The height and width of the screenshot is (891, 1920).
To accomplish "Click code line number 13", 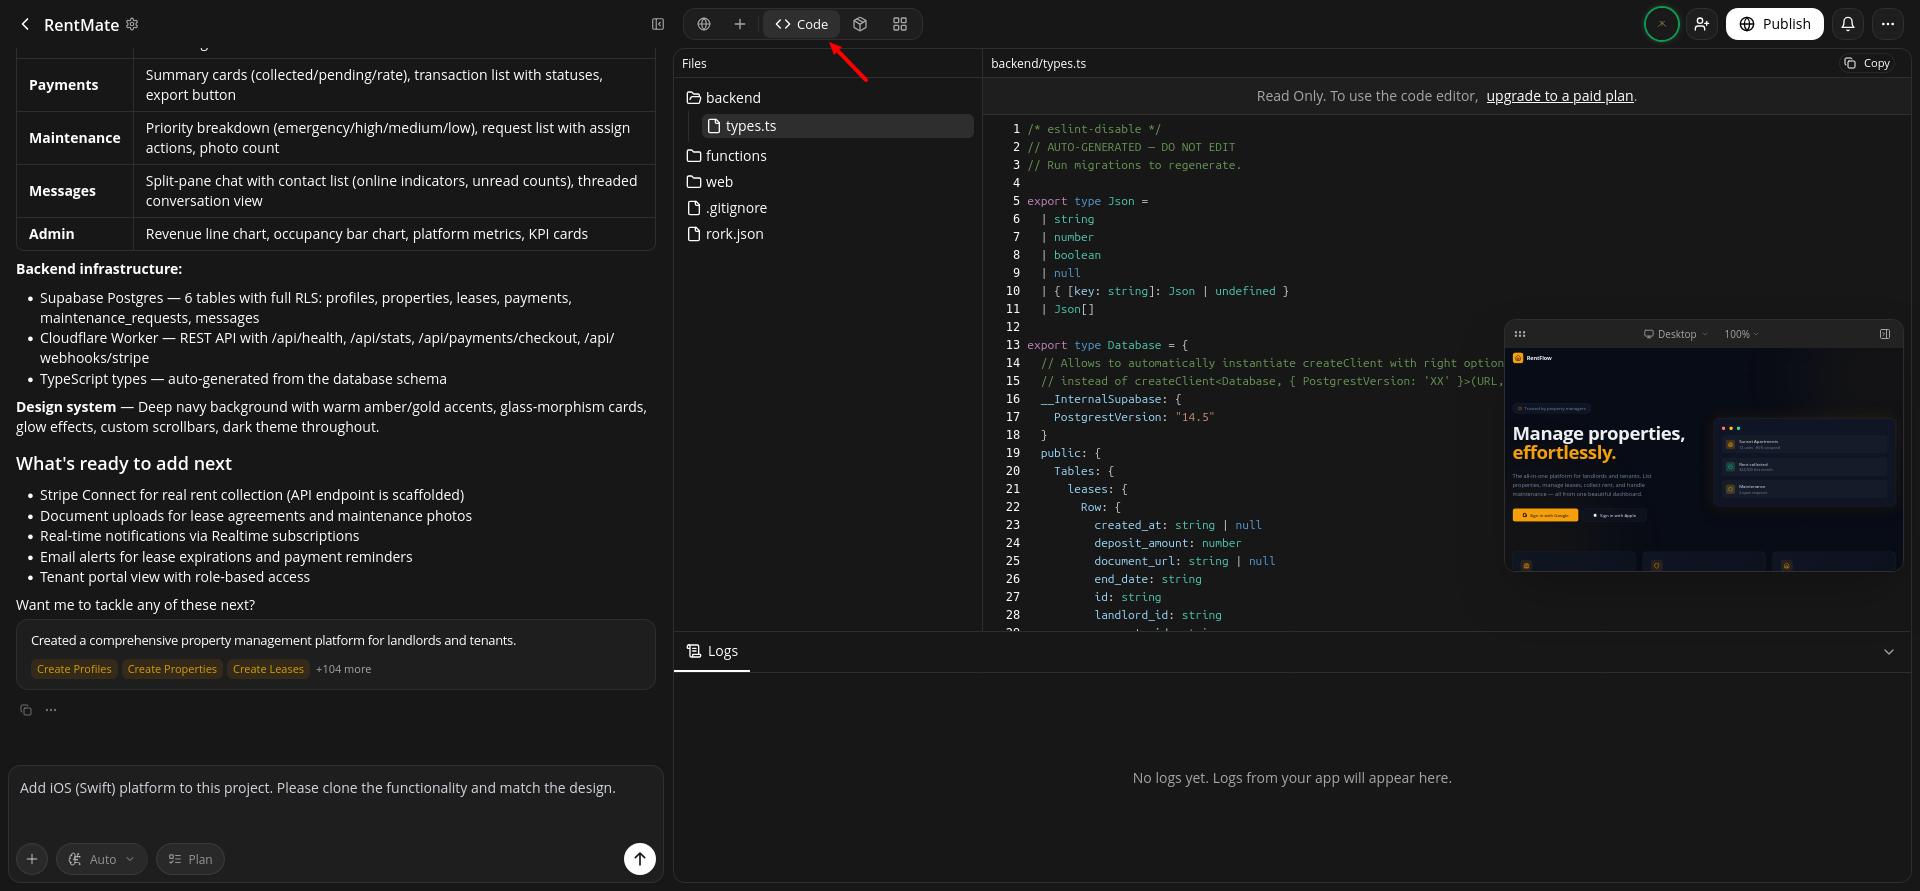I will (1013, 345).
